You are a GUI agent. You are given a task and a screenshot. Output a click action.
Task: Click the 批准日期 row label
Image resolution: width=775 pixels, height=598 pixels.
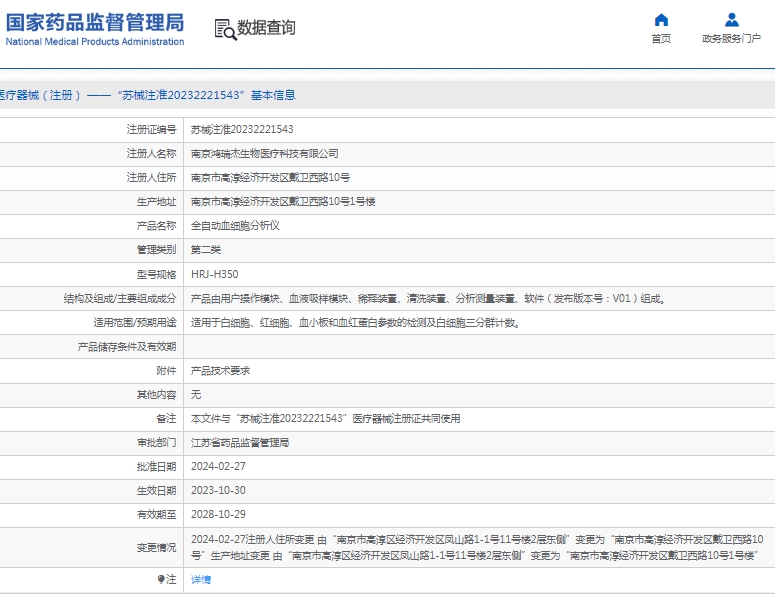(x=156, y=467)
